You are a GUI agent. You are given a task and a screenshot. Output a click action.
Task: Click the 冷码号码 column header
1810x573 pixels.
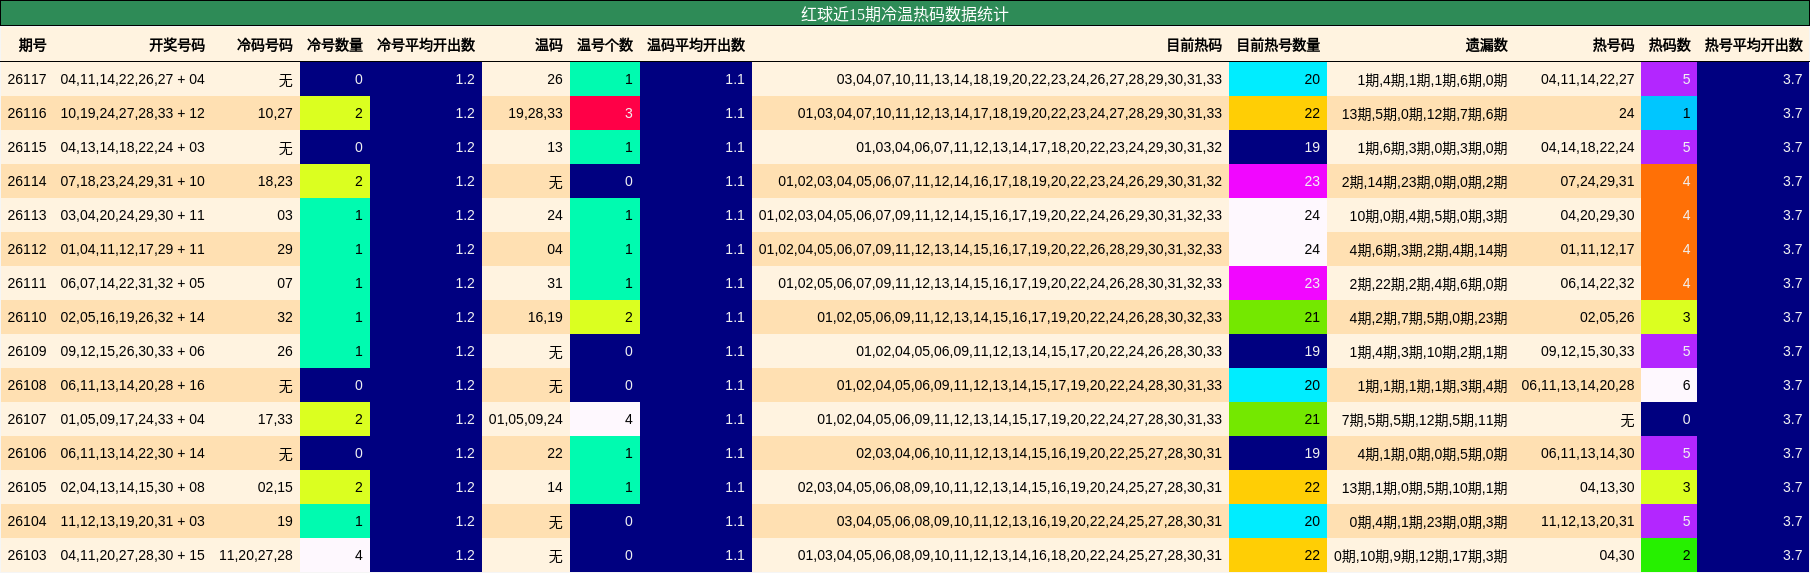point(265,45)
